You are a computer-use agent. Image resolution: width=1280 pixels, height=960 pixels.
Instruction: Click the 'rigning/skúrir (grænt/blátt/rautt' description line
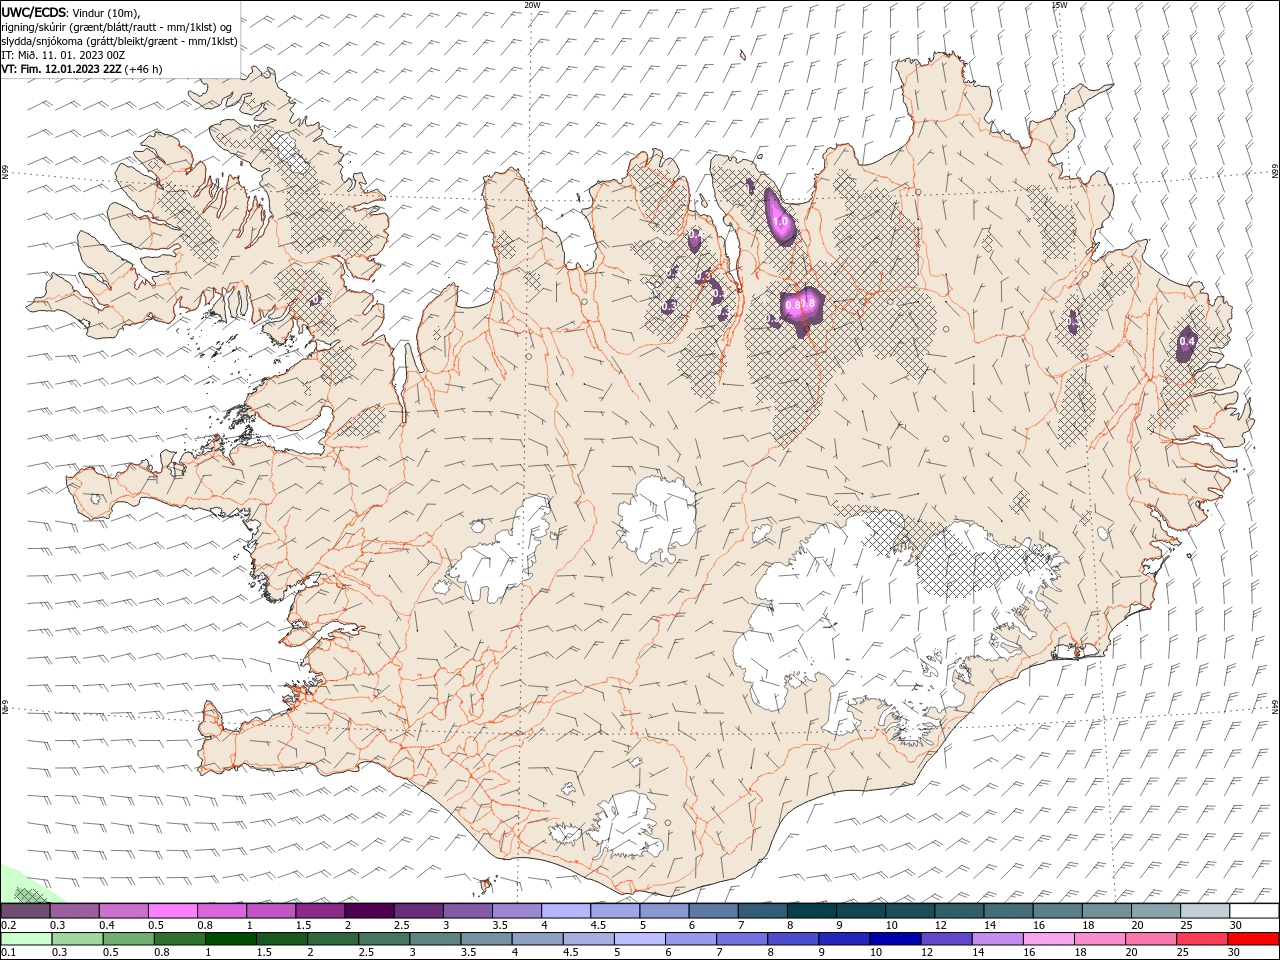(116, 27)
